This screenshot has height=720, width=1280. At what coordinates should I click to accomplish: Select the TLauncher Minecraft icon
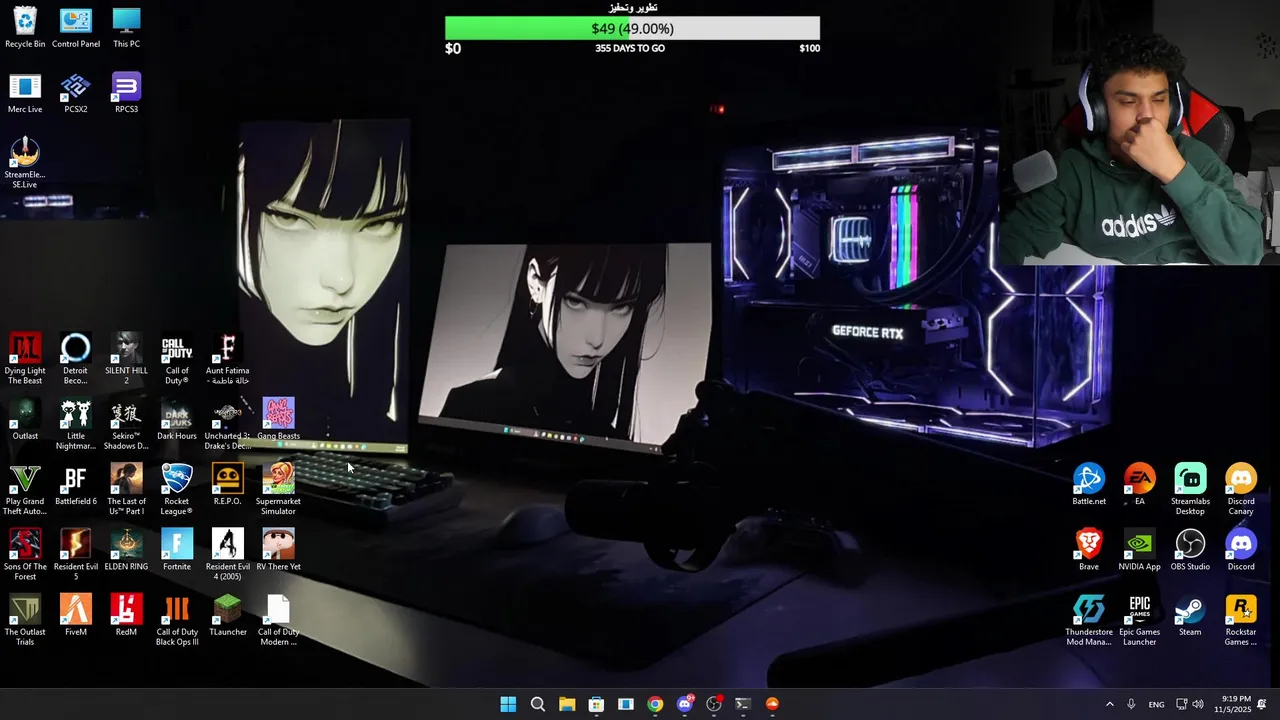(228, 615)
